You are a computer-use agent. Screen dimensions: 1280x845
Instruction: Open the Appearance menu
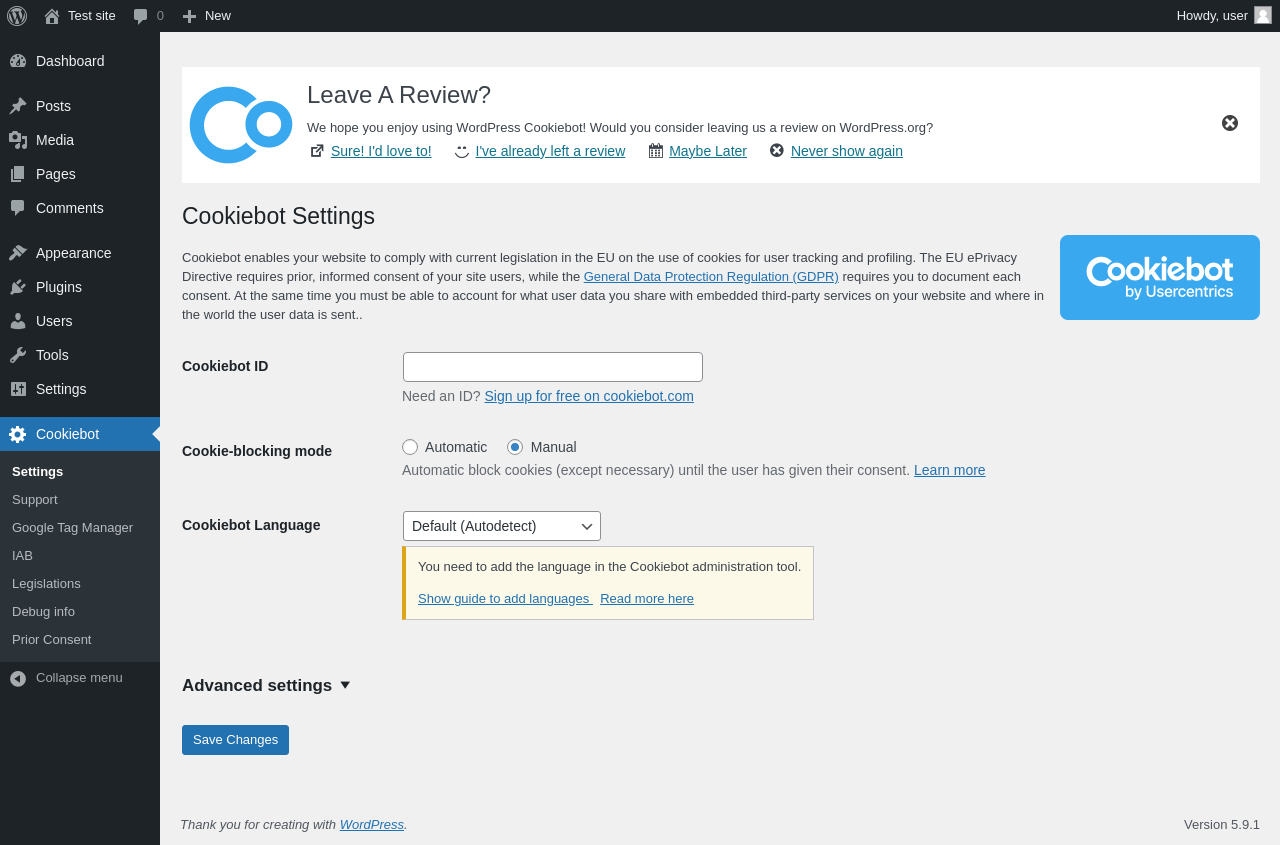click(80, 253)
